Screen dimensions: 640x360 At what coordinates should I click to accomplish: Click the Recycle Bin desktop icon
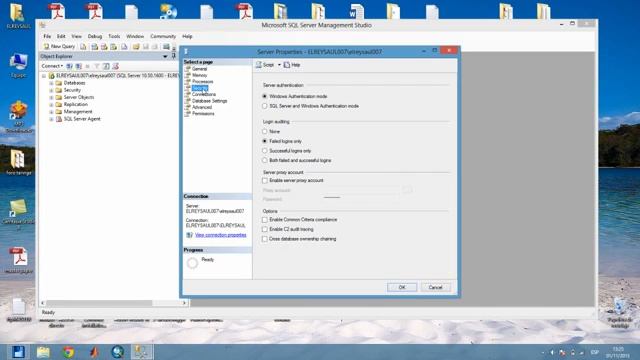pos(620,312)
